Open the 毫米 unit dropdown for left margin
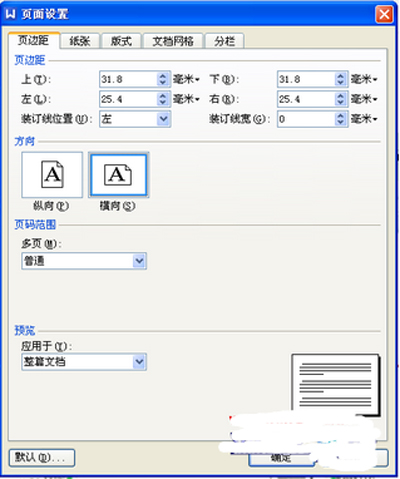The image size is (400, 479). point(186,99)
